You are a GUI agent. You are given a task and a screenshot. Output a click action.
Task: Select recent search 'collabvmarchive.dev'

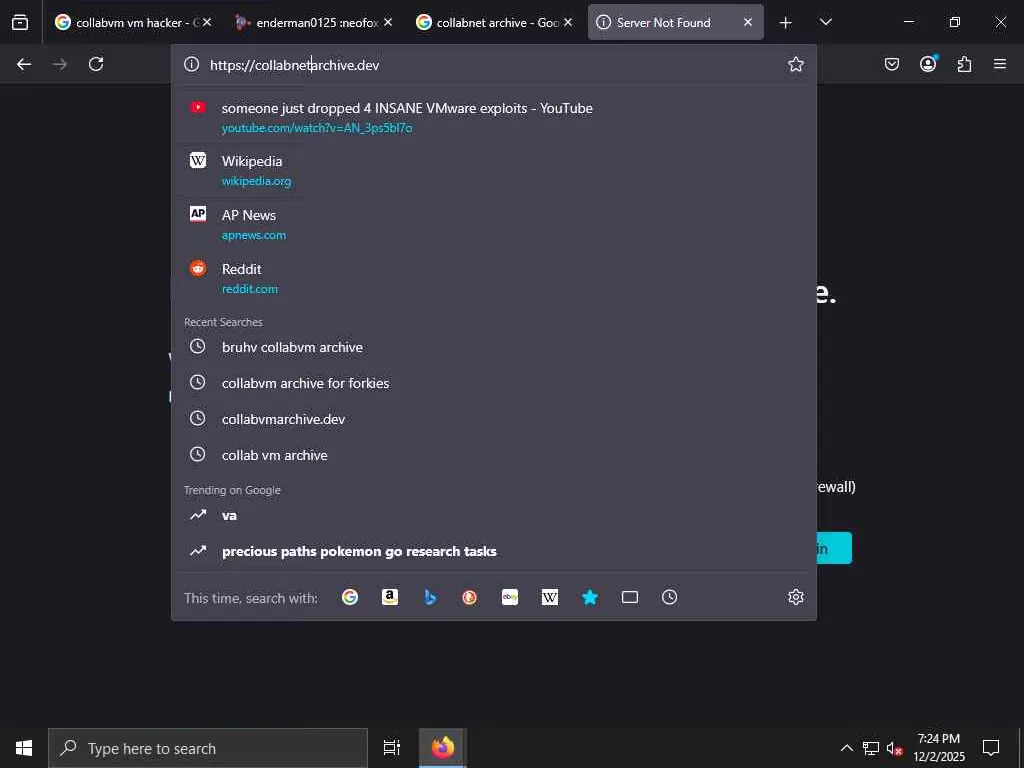pos(494,419)
